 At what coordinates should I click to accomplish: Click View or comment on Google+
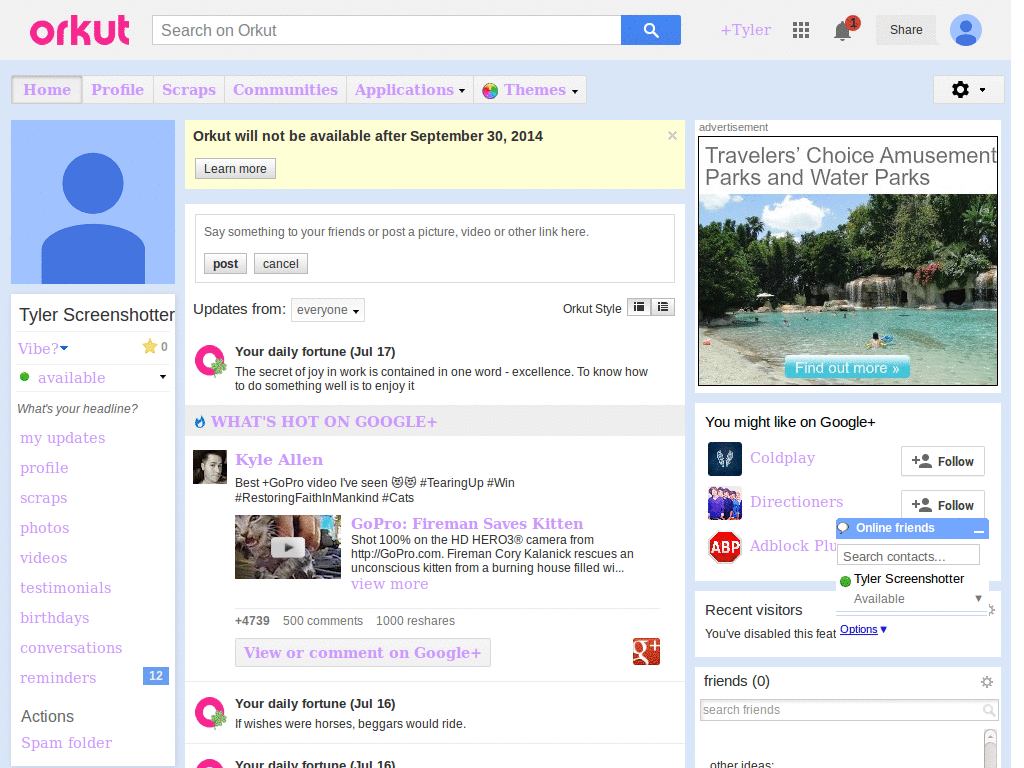[362, 652]
